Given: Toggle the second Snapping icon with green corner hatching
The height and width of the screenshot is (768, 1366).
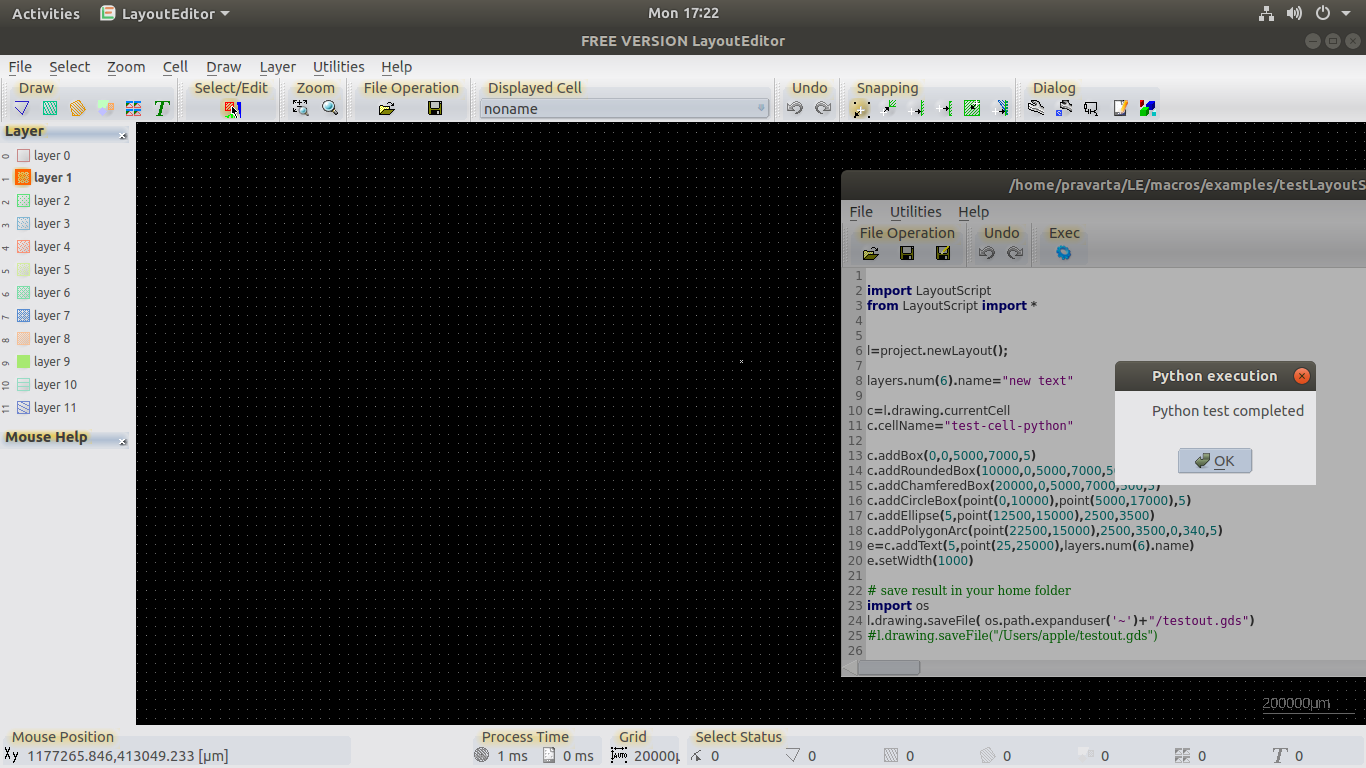Looking at the screenshot, I should pos(889,108).
